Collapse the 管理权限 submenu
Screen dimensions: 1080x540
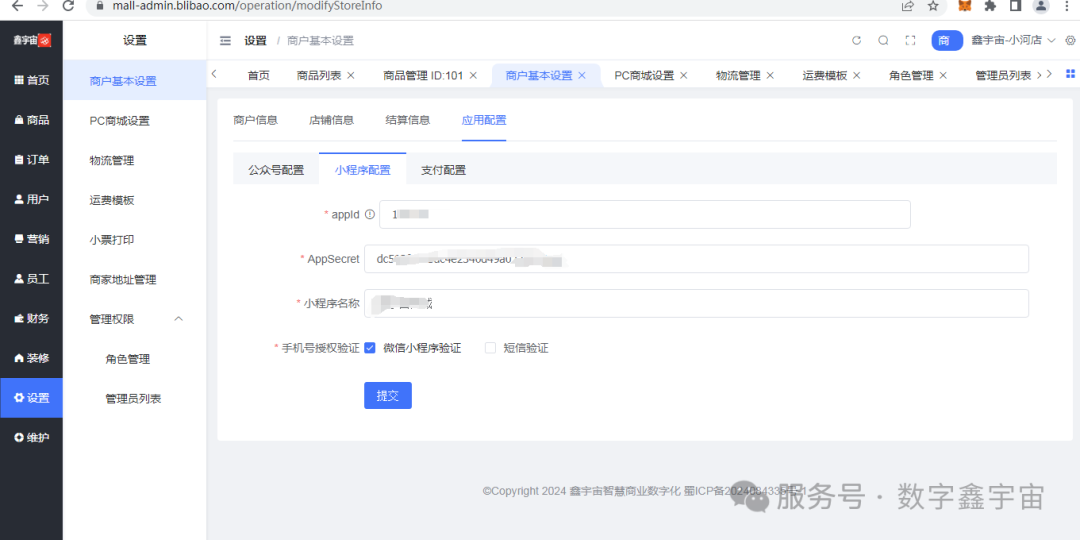tap(178, 319)
